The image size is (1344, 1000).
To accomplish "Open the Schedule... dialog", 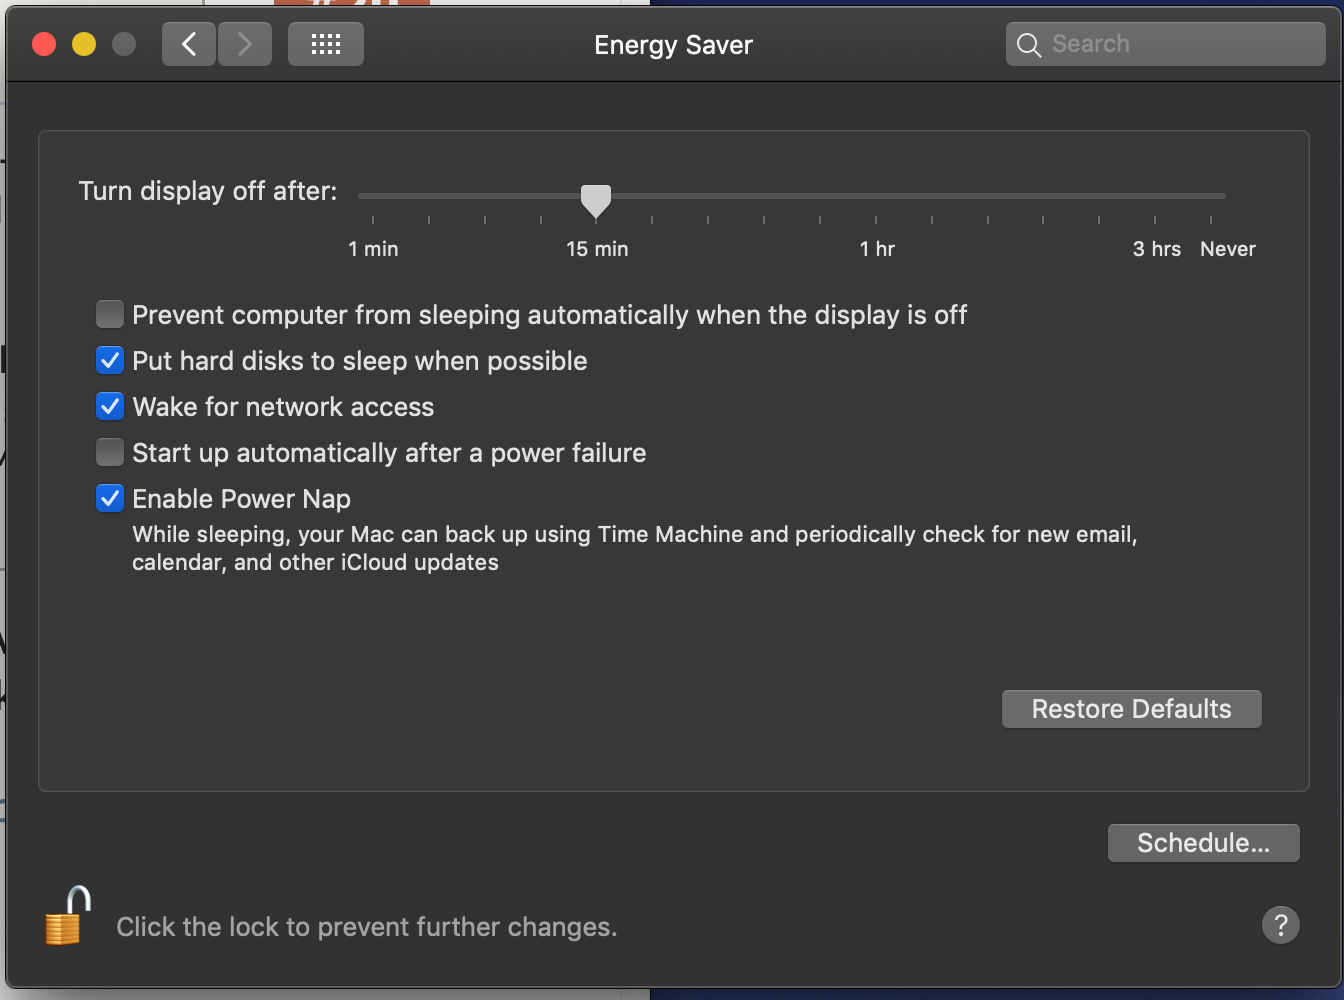I will 1204,843.
